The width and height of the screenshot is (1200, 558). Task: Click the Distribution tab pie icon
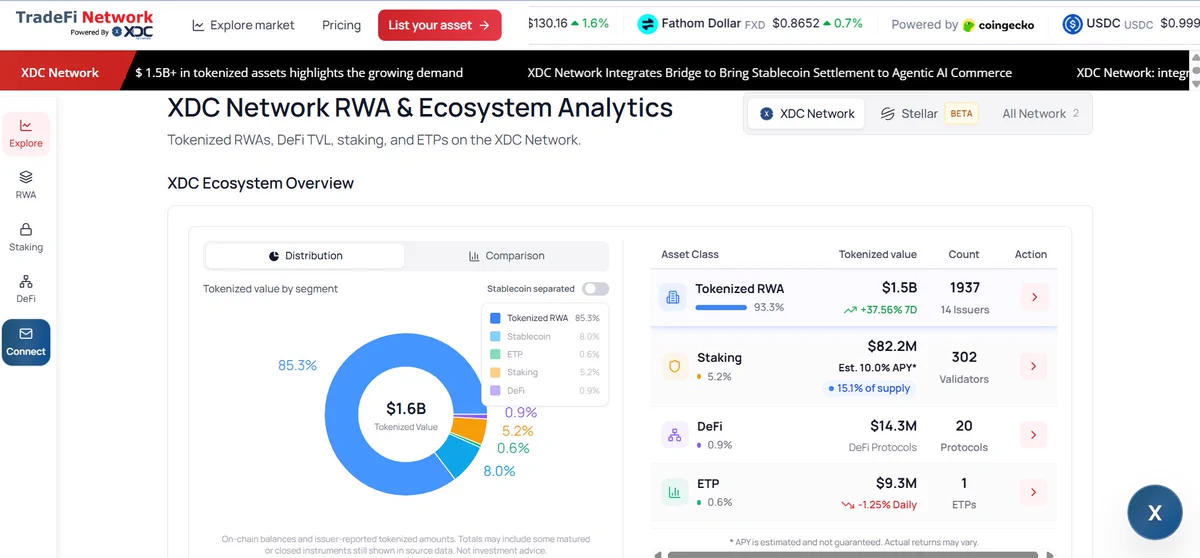(x=274, y=256)
